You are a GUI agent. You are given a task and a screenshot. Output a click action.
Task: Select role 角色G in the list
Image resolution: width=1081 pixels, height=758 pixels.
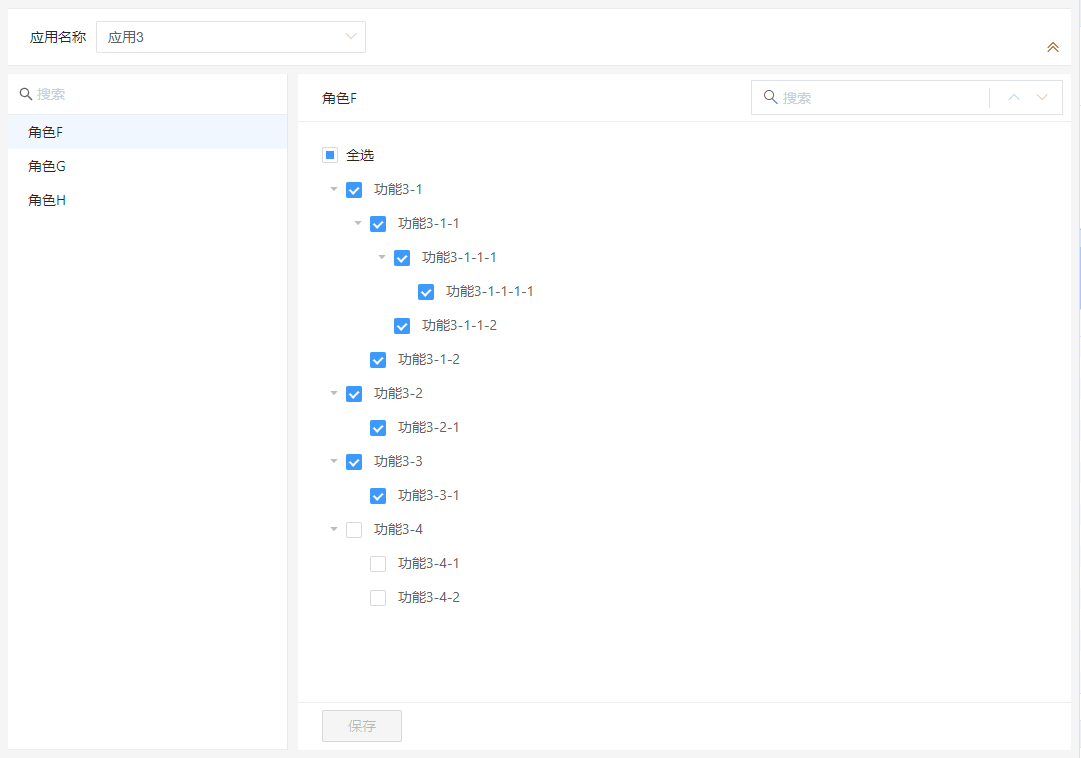click(x=47, y=166)
